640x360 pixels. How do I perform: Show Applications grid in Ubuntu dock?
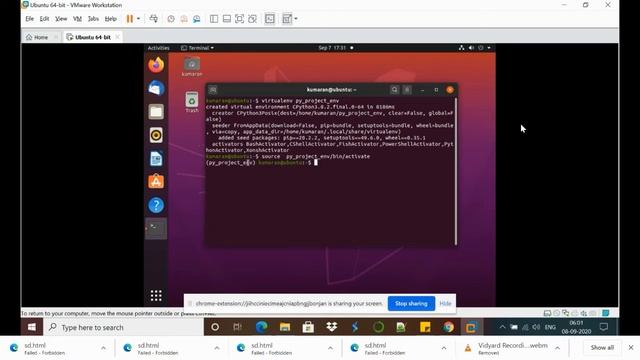[156, 296]
